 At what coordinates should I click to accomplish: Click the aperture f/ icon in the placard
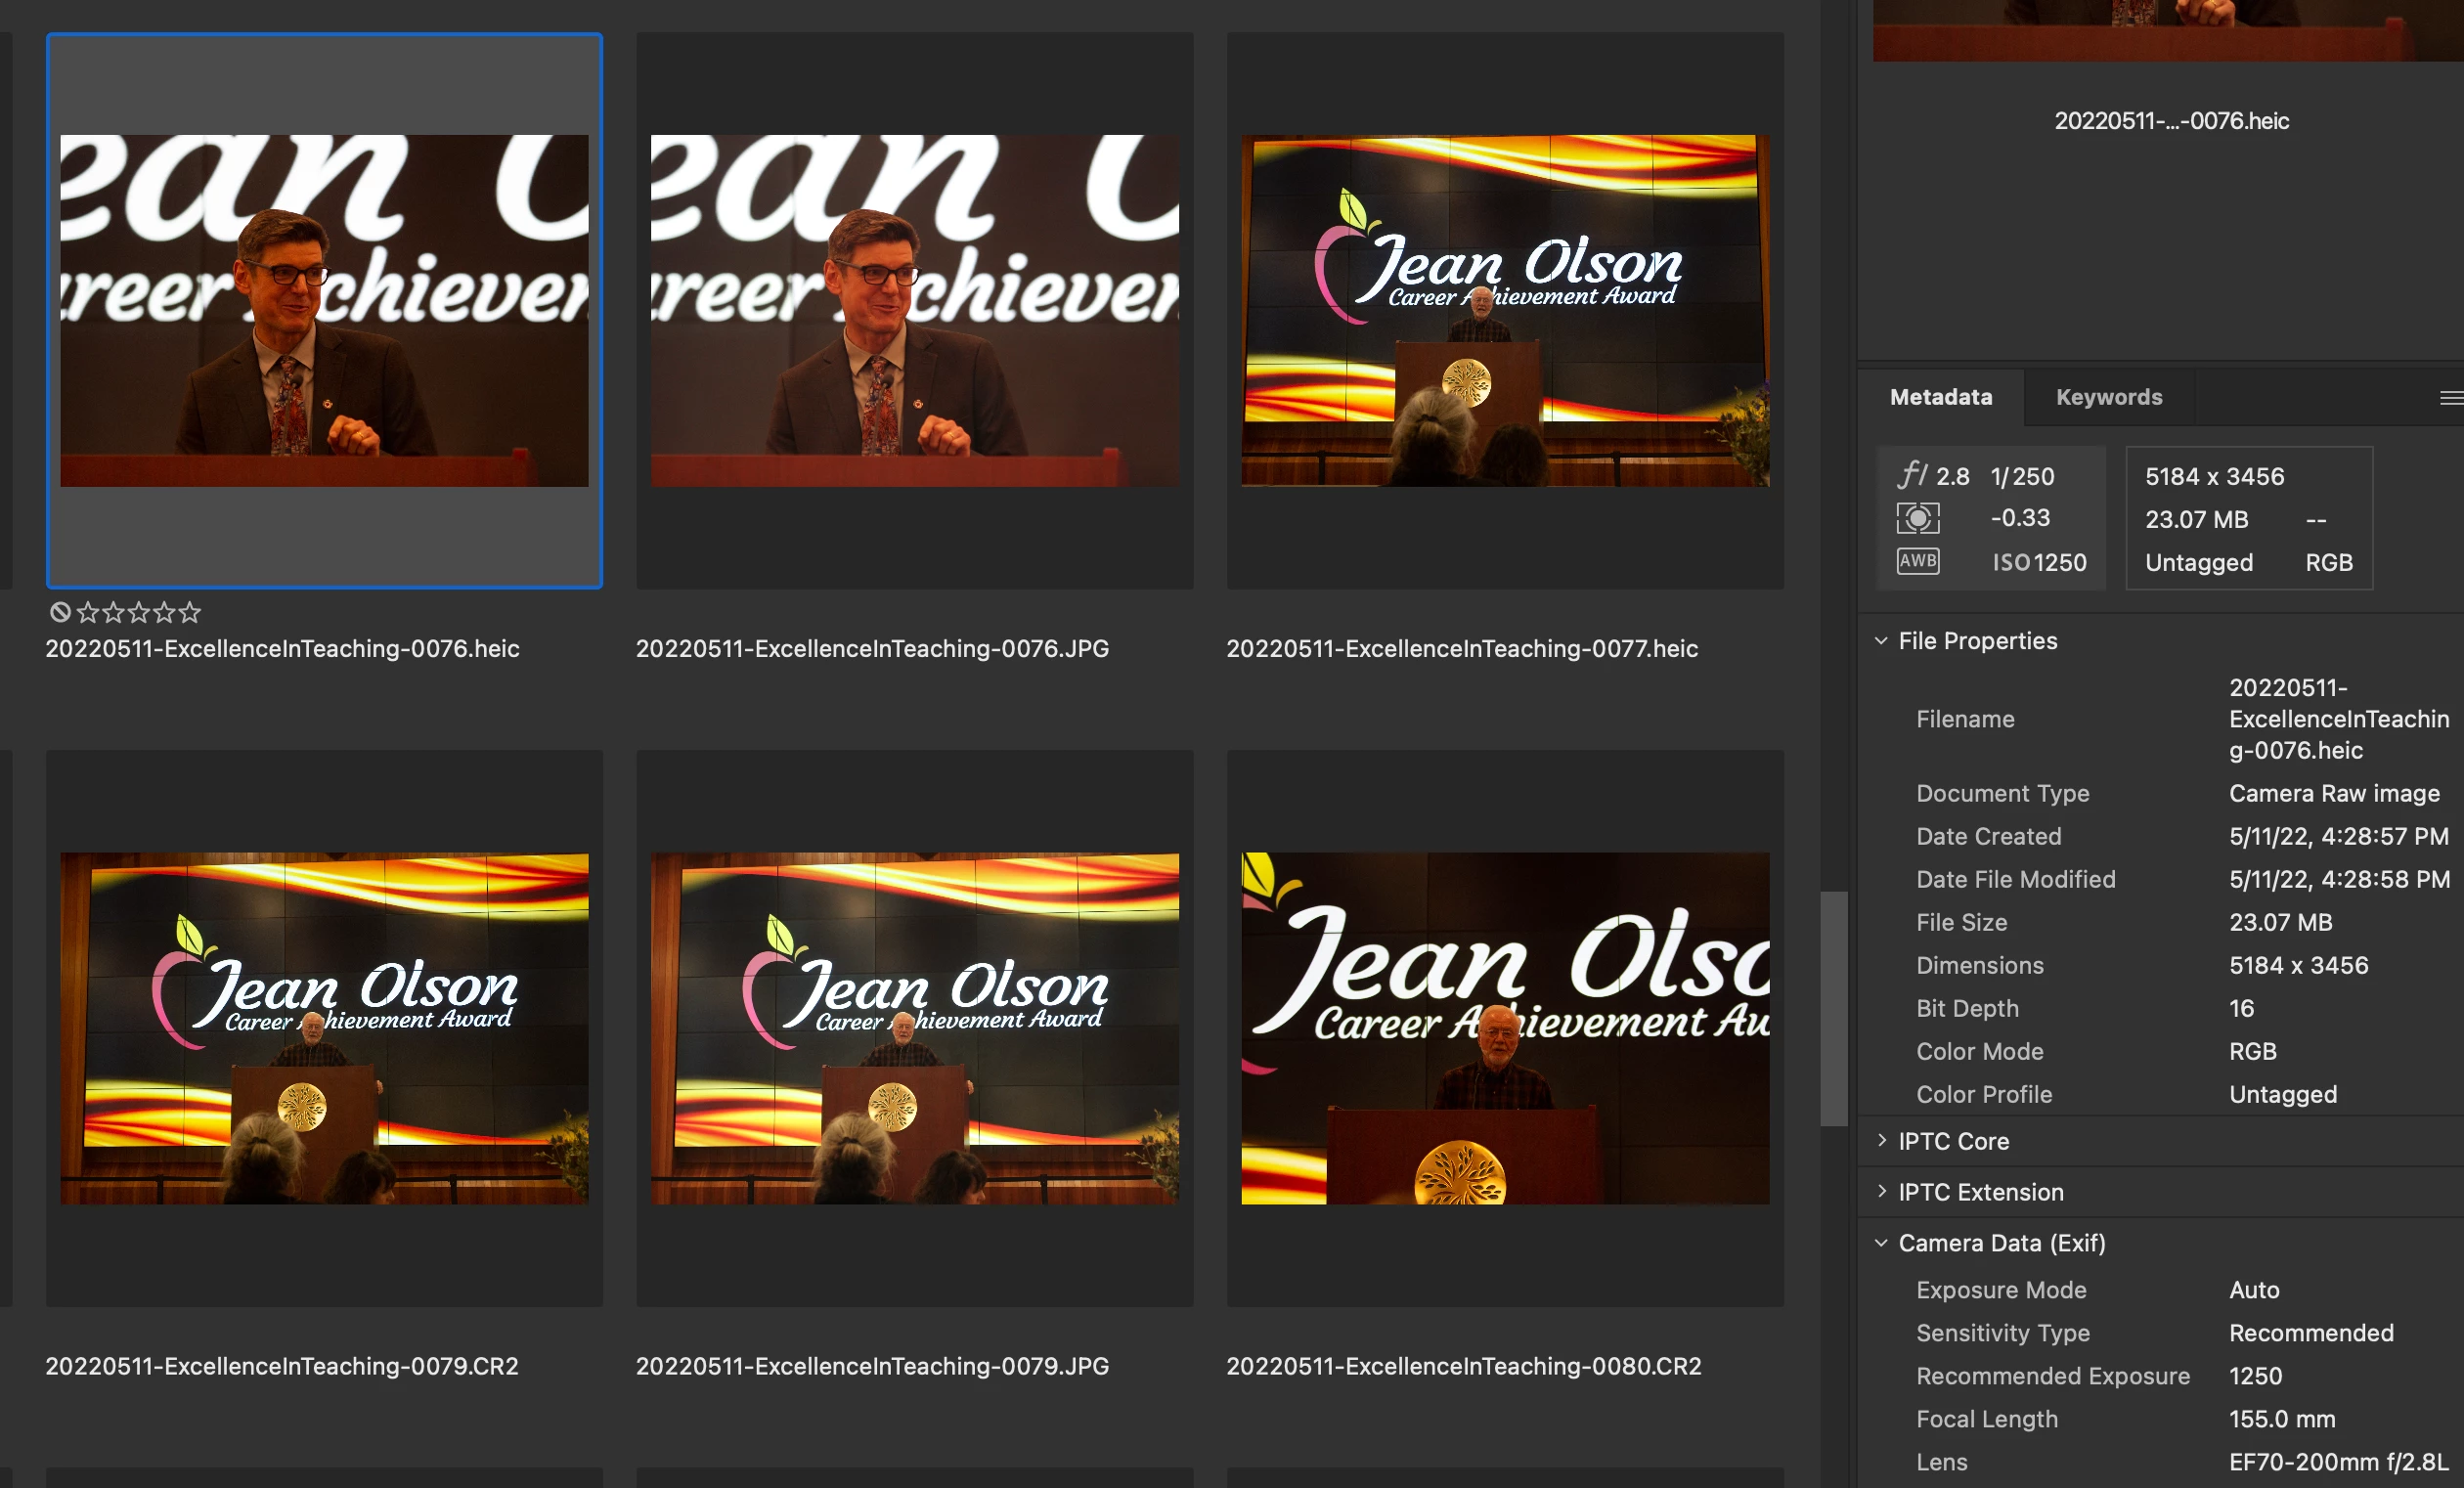(1912, 475)
